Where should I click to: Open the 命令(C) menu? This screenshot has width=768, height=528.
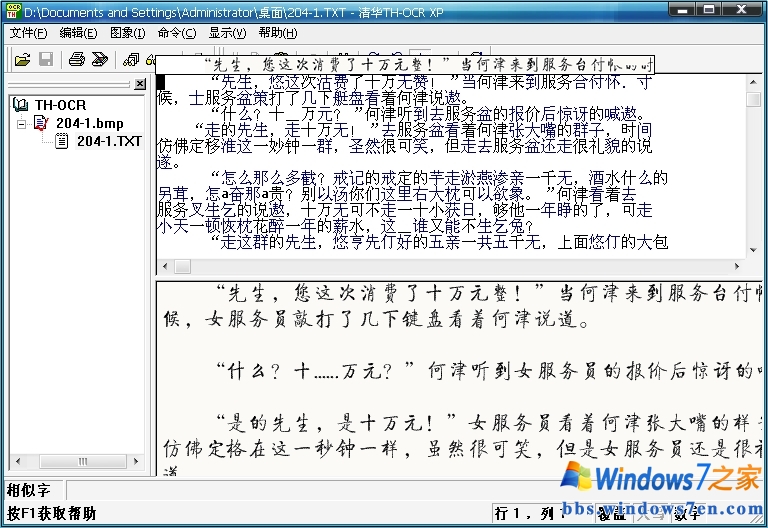(x=177, y=33)
